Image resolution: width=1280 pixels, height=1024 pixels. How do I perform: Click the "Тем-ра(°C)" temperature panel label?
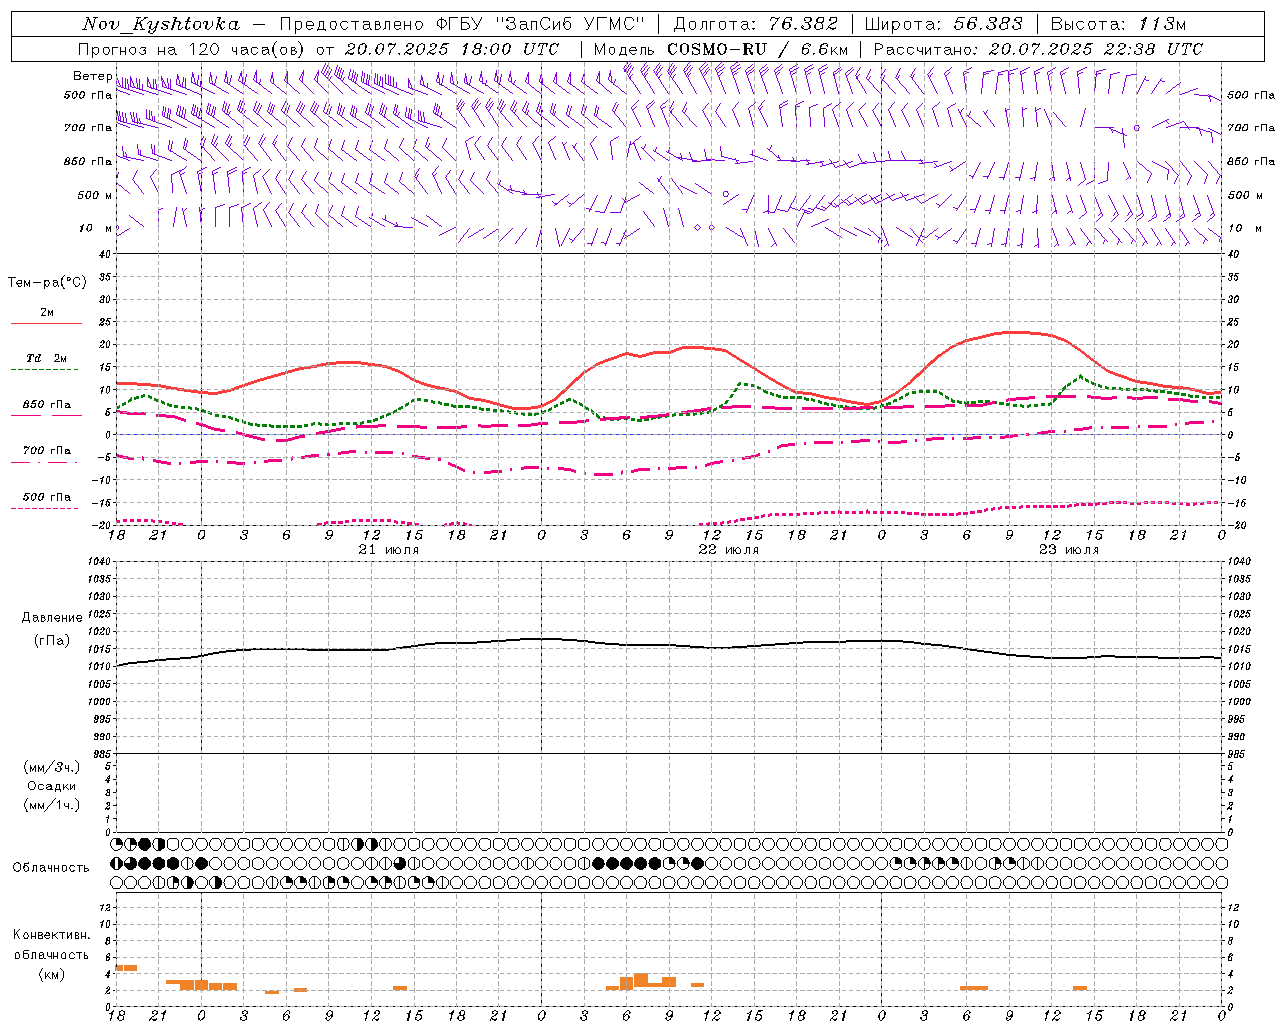[x=47, y=283]
